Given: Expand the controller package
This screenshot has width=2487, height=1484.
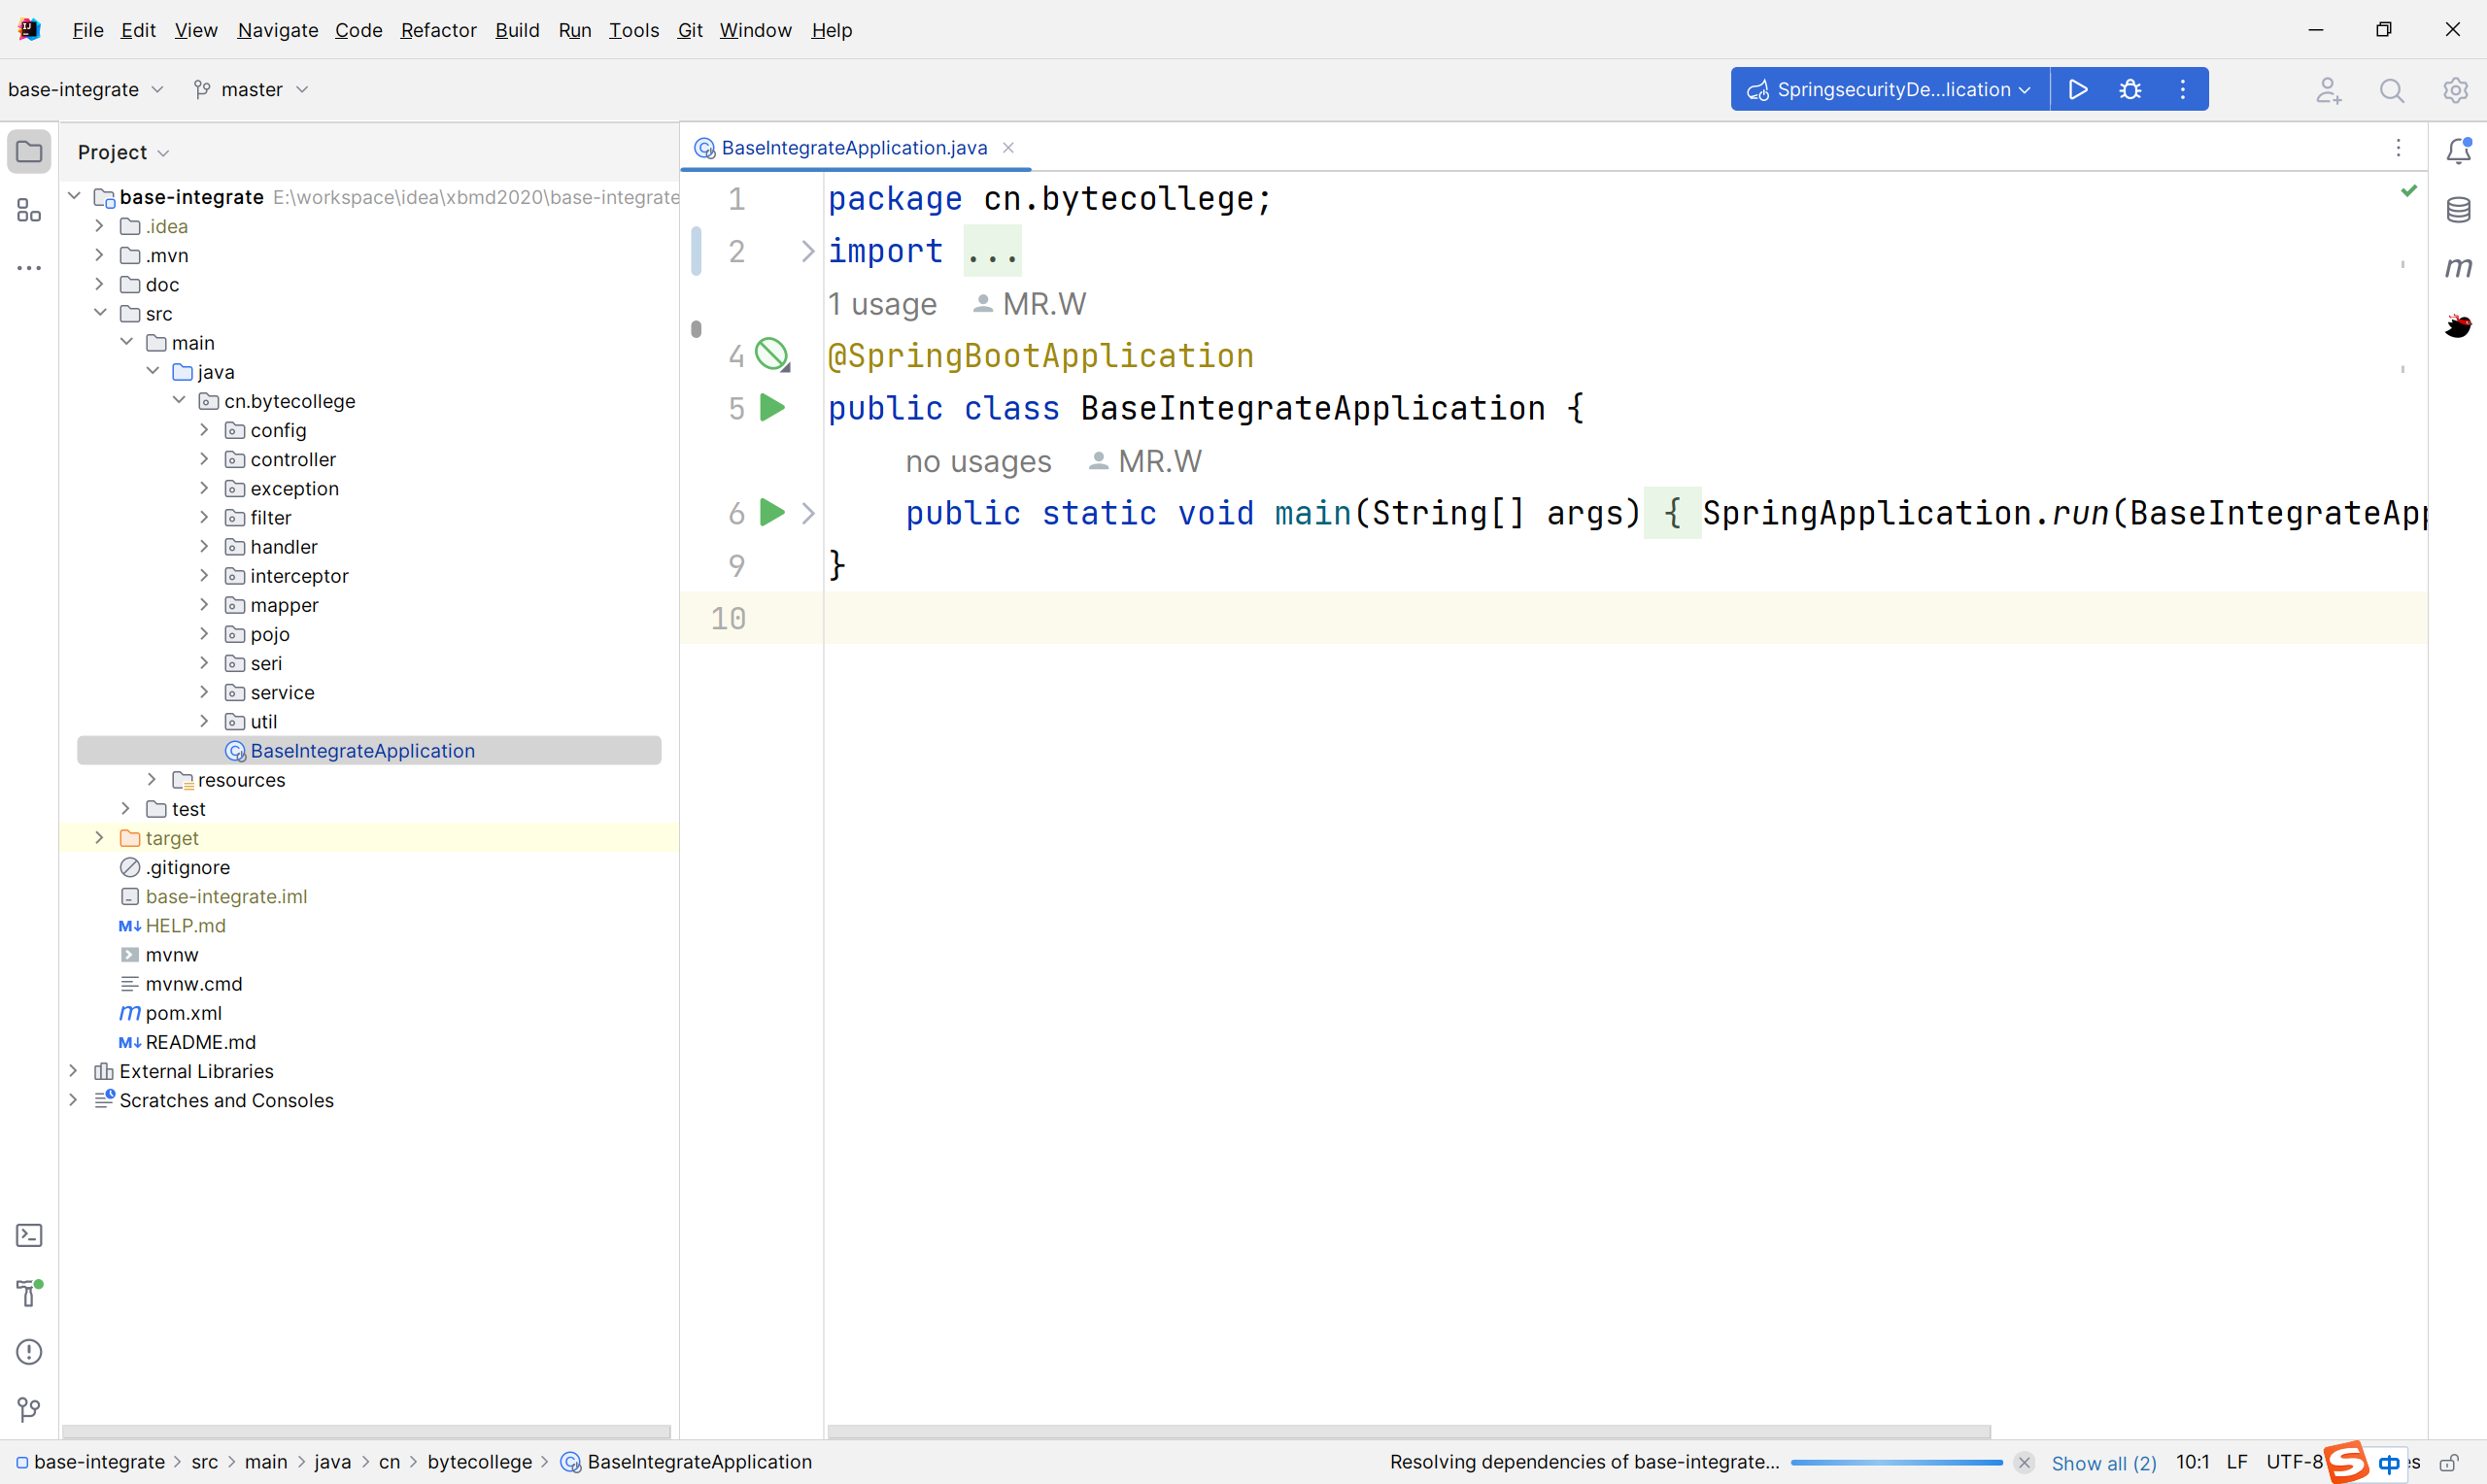Looking at the screenshot, I should click(204, 459).
